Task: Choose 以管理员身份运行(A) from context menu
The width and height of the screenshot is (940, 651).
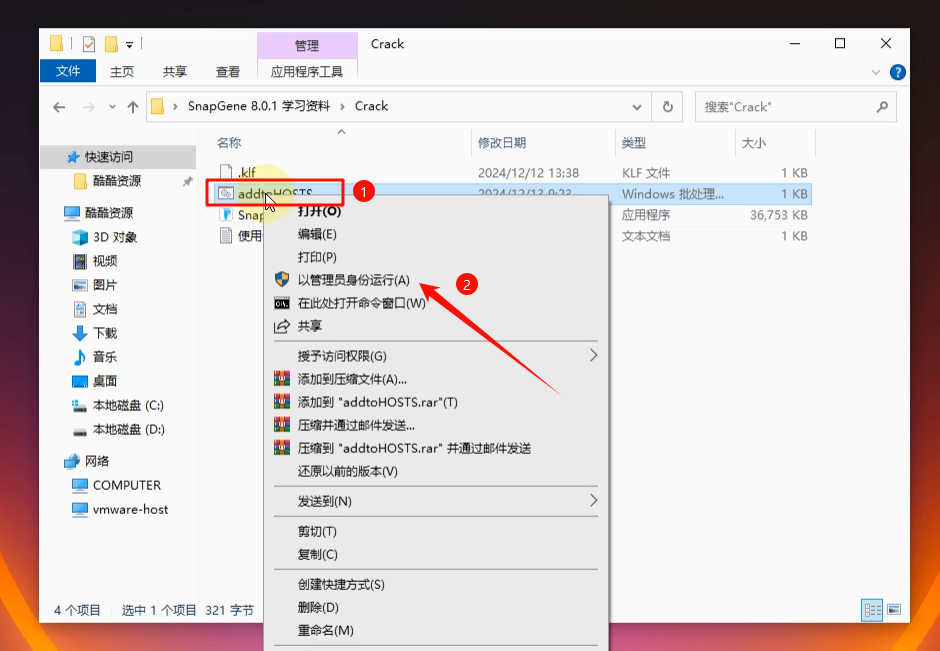Action: (x=353, y=280)
